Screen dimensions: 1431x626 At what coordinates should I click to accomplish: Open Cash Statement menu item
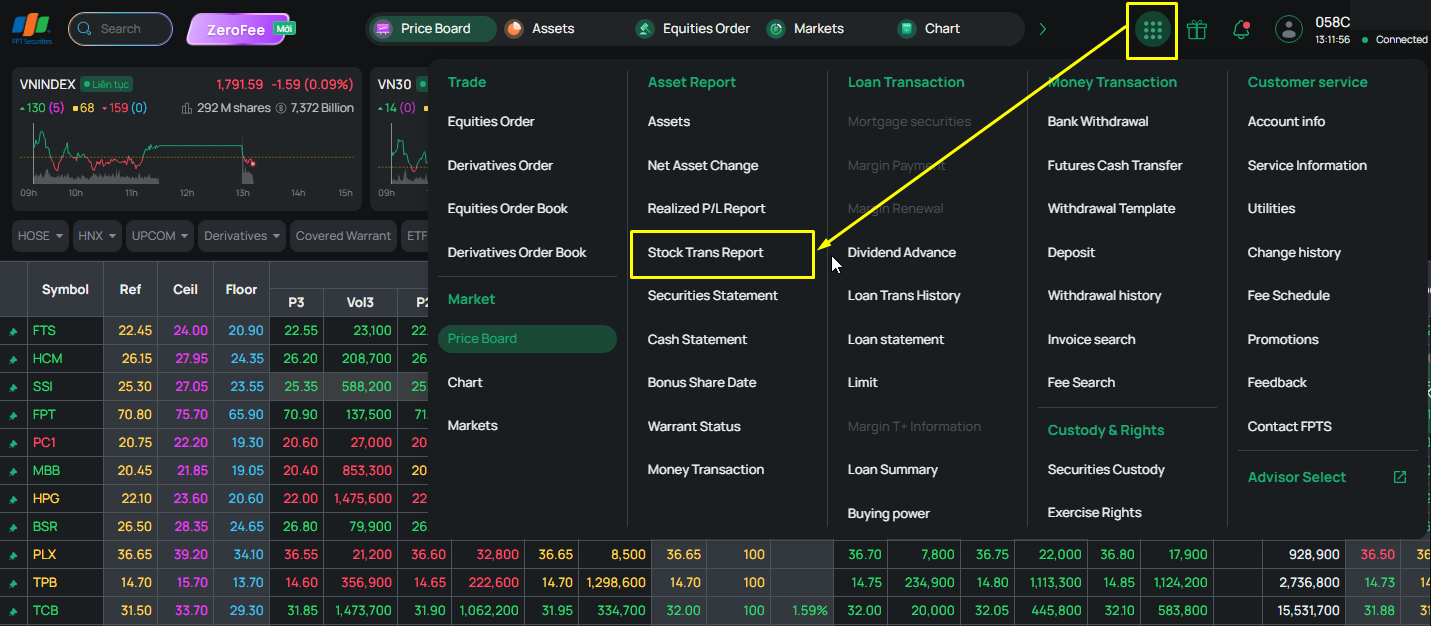(697, 340)
